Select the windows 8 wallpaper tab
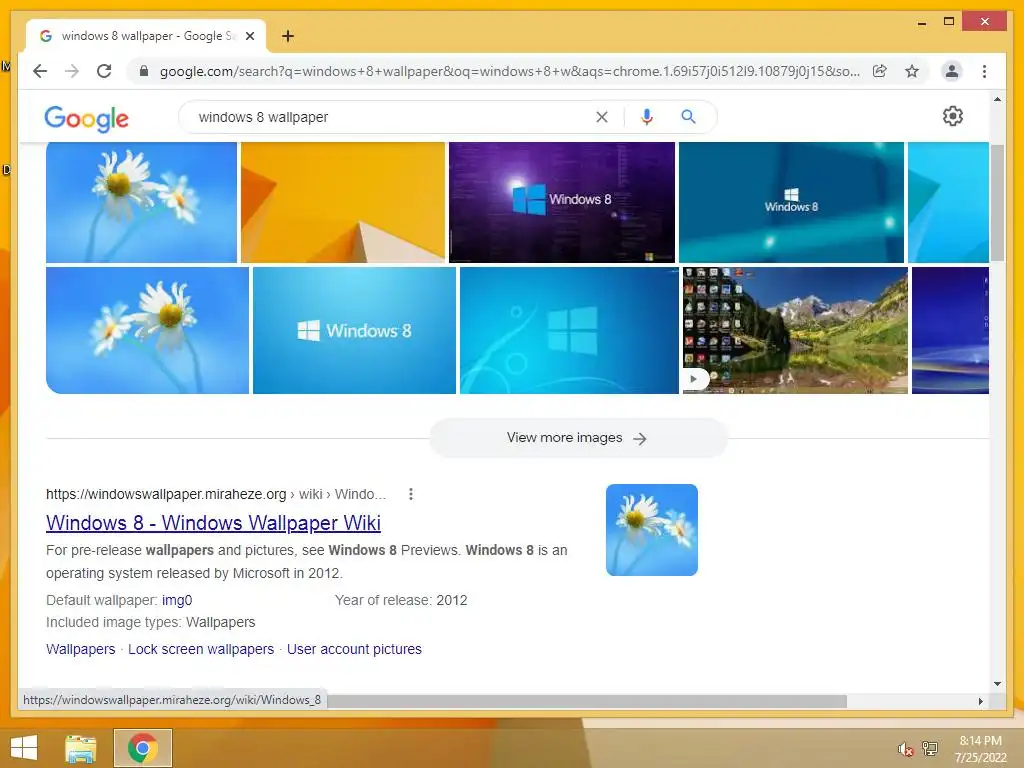This screenshot has width=1024, height=768. (x=146, y=36)
